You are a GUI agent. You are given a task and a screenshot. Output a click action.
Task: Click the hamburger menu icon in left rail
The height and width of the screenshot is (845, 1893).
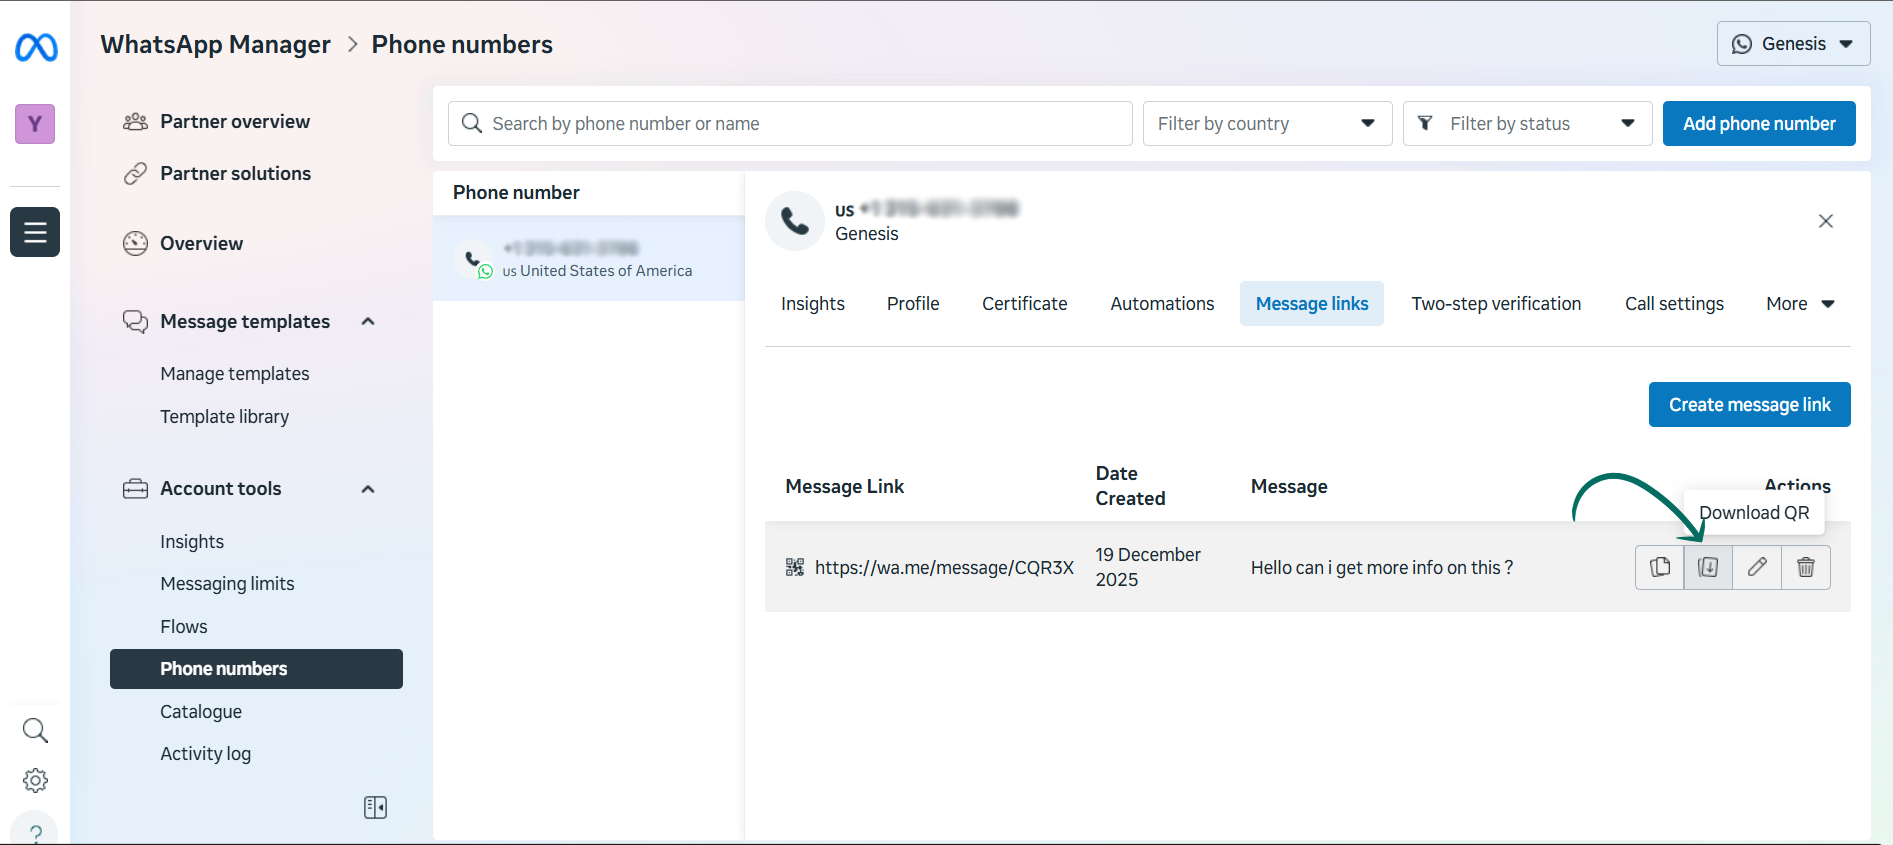35,232
